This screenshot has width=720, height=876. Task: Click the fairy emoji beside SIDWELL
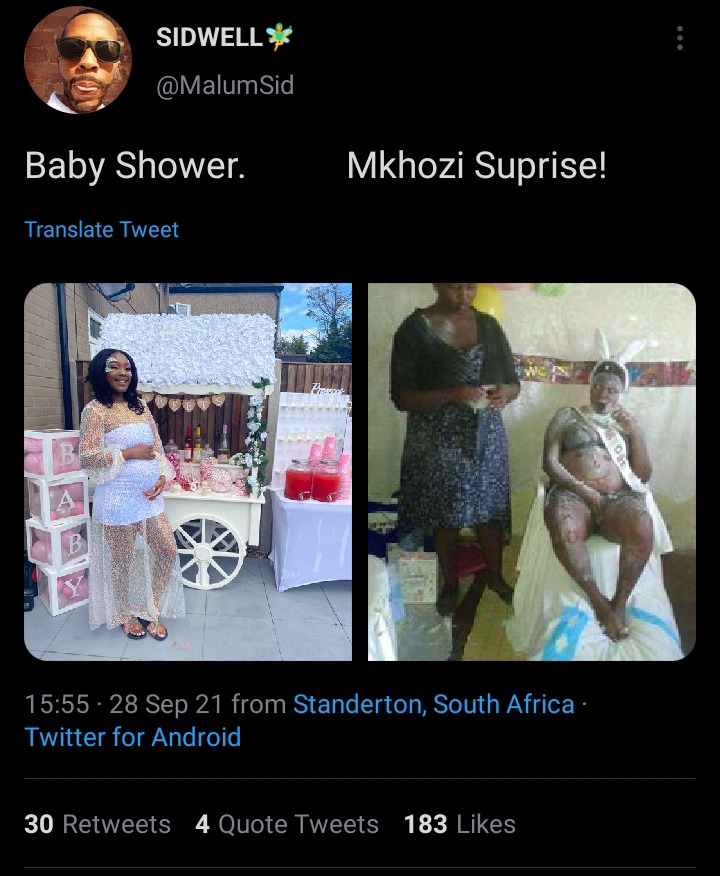[279, 37]
